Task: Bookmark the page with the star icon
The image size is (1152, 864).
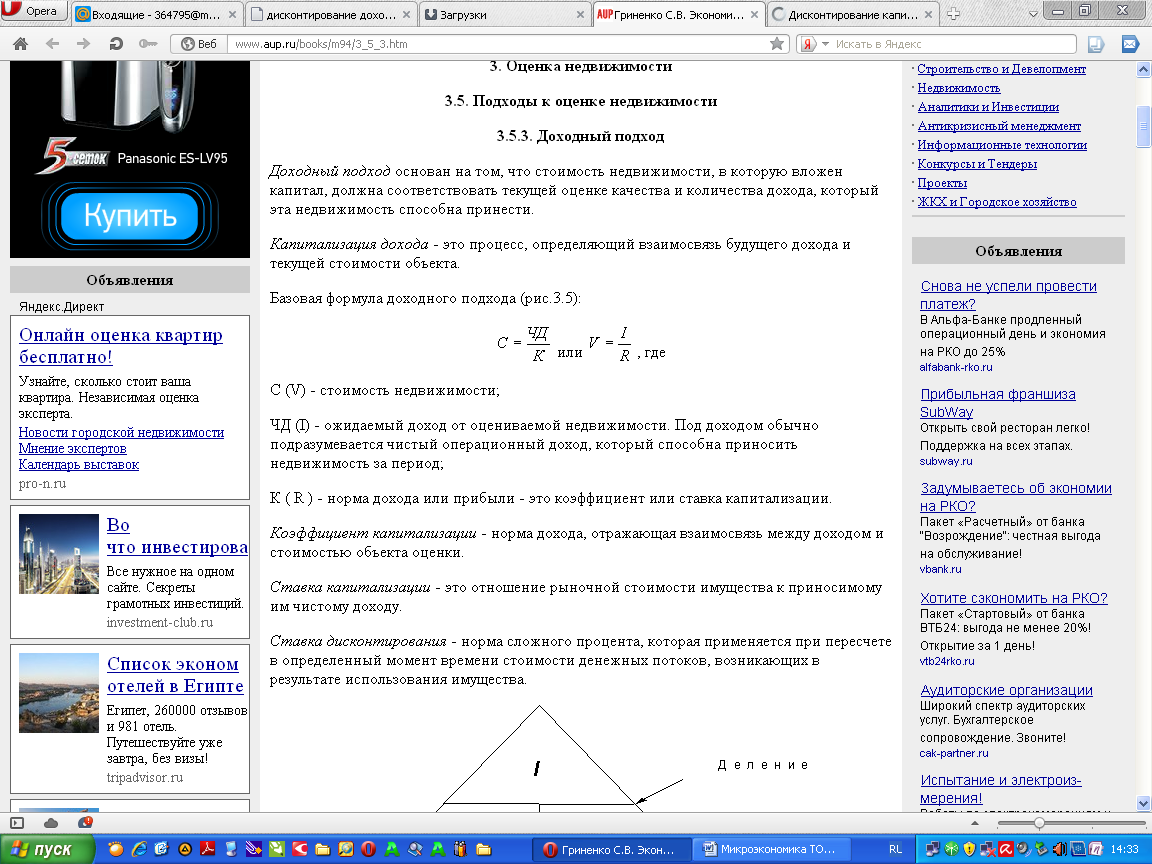Action: click(777, 44)
